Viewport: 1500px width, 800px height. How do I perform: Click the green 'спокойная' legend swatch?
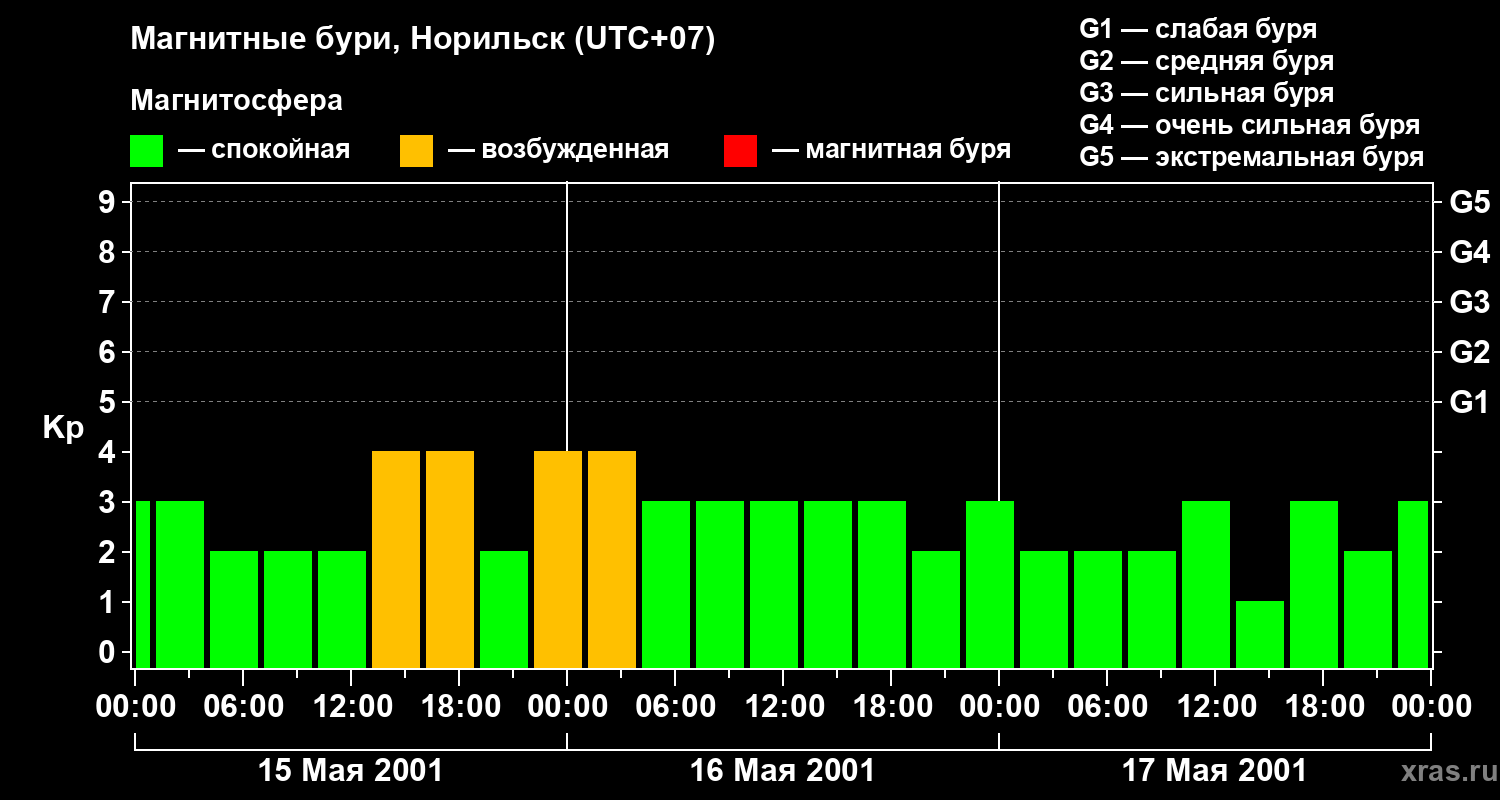click(x=146, y=151)
